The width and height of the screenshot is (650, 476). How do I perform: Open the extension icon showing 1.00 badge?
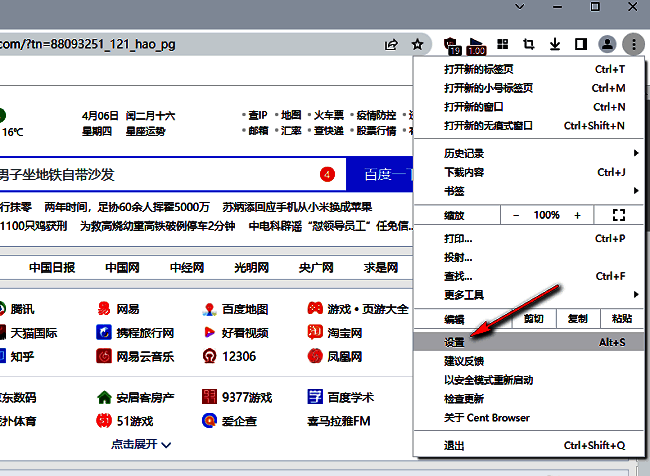pyautogui.click(x=476, y=46)
